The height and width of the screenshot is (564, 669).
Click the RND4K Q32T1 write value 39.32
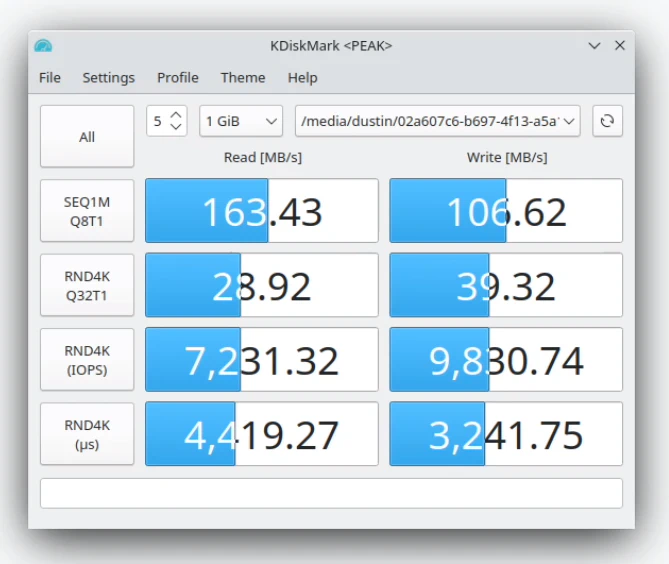(506, 285)
